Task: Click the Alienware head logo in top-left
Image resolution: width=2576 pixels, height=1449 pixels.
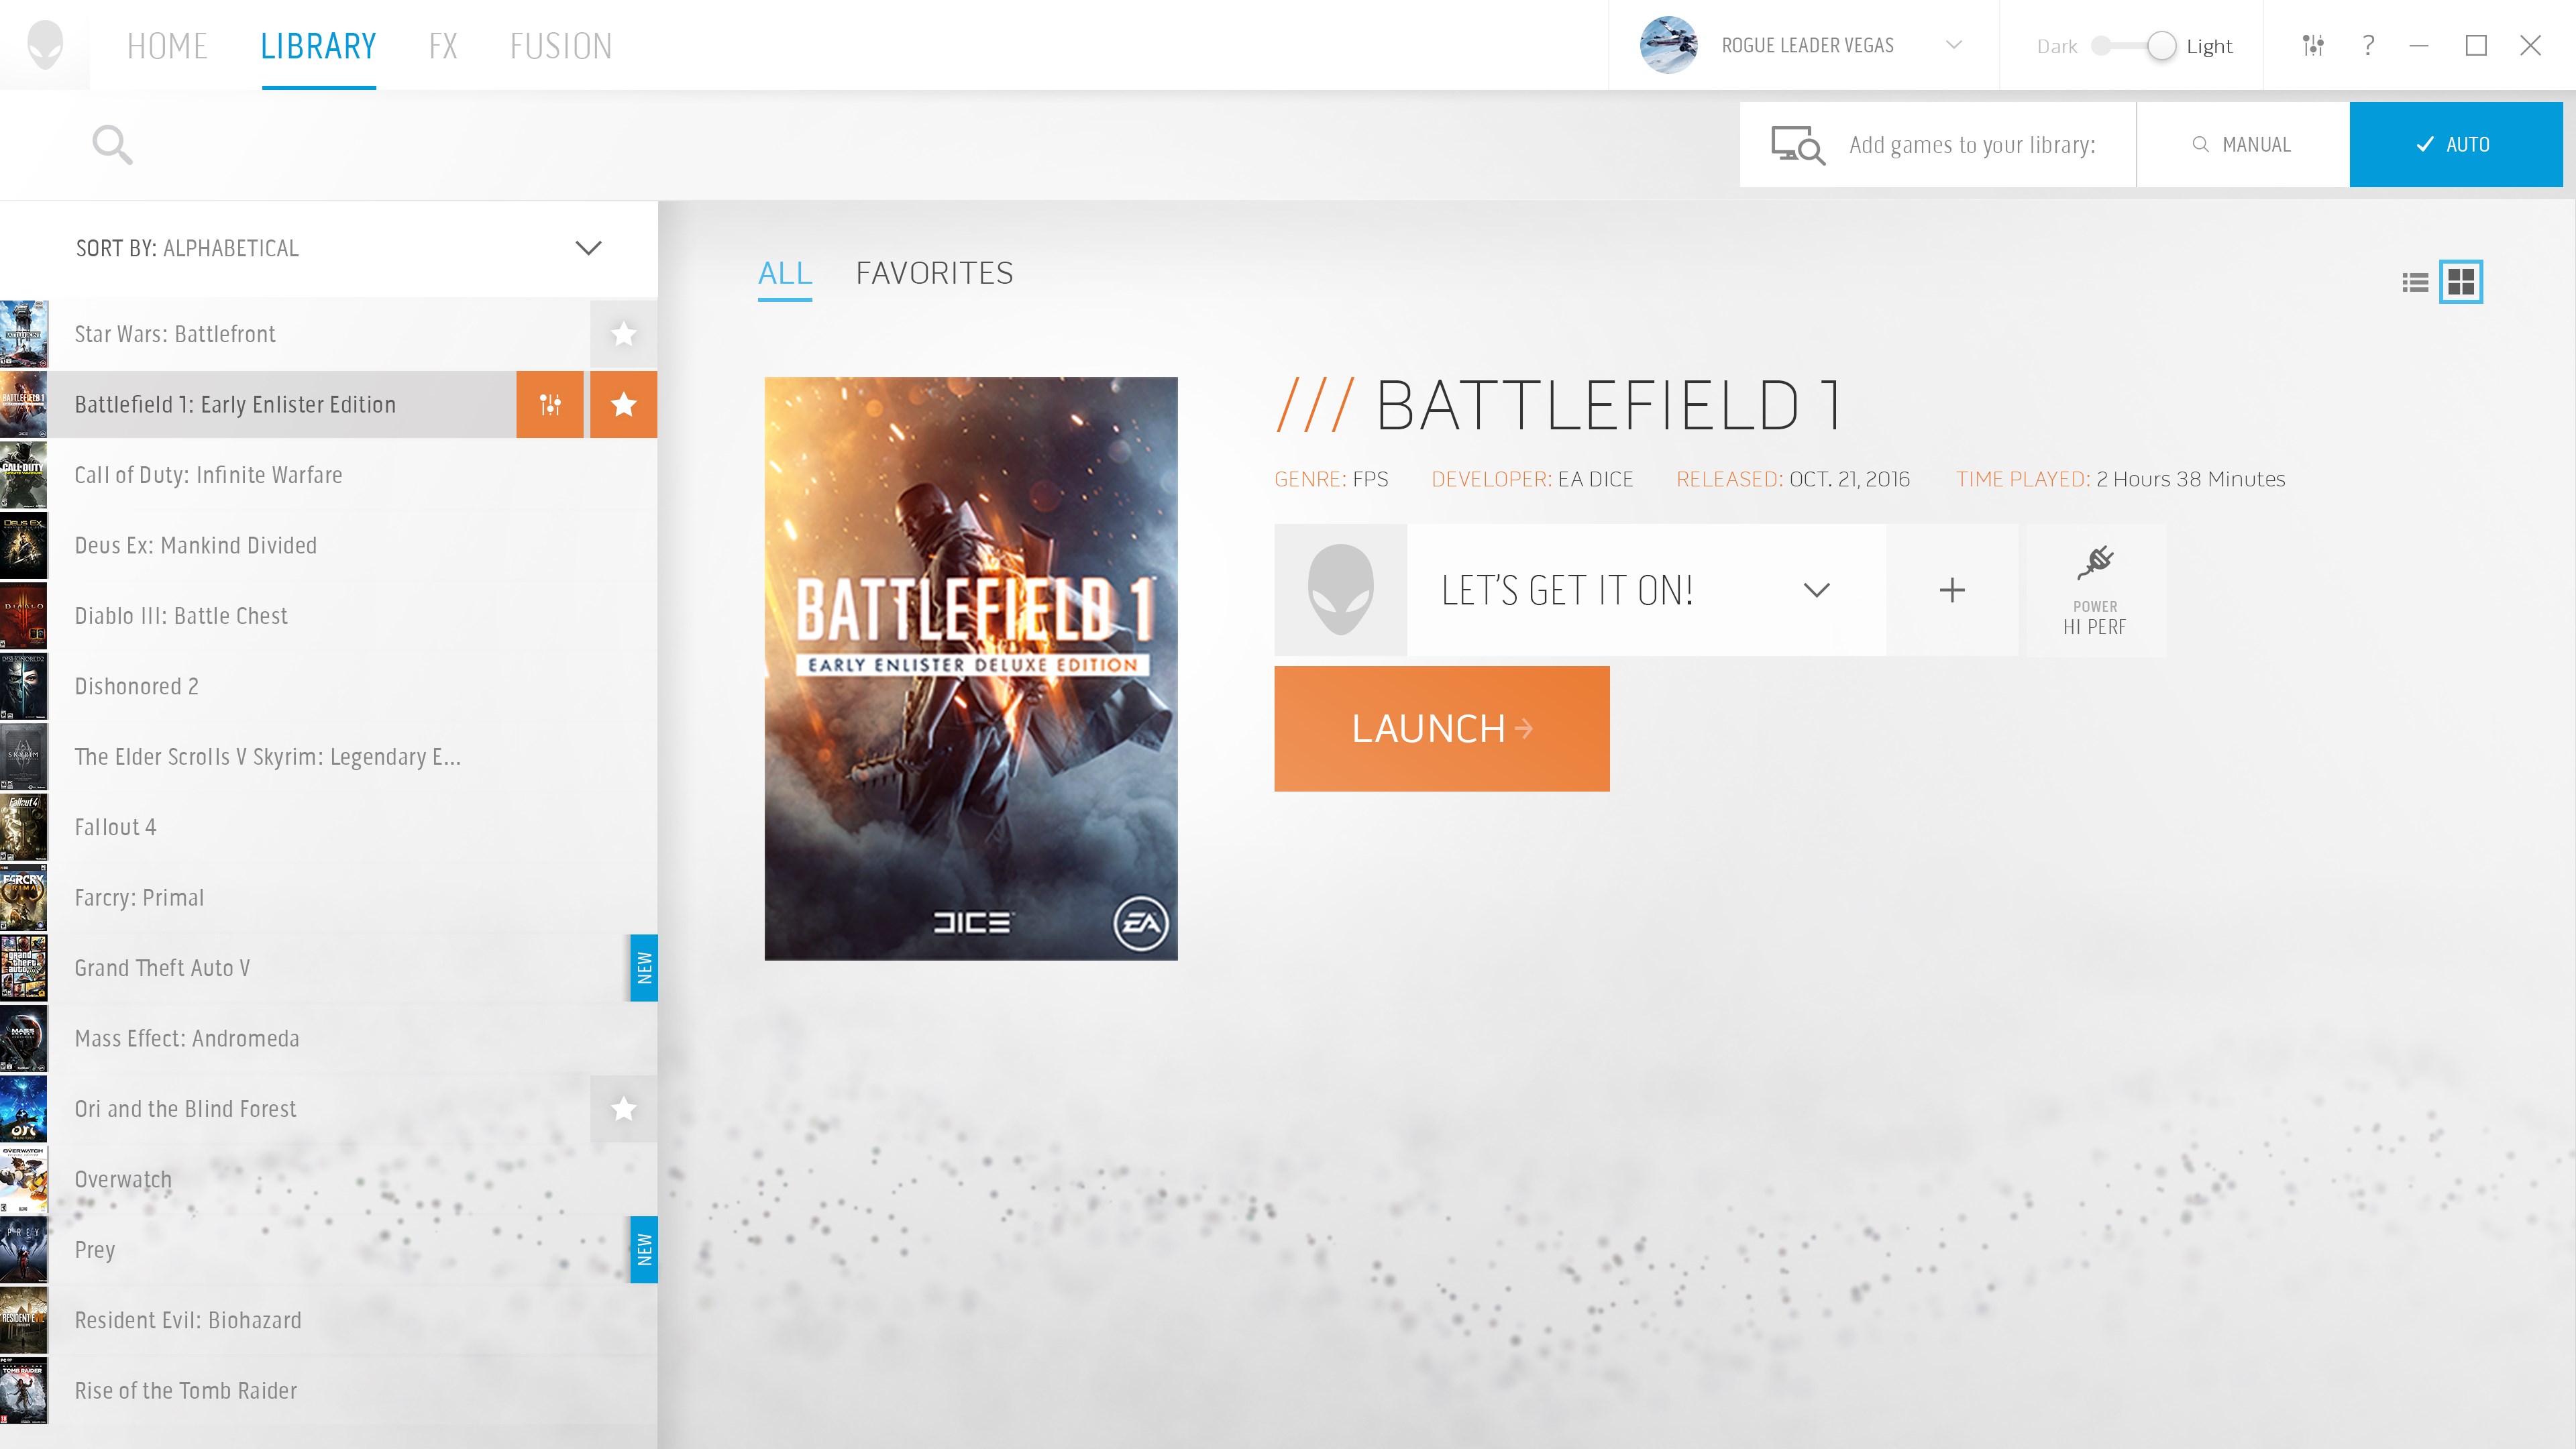Action: (45, 45)
